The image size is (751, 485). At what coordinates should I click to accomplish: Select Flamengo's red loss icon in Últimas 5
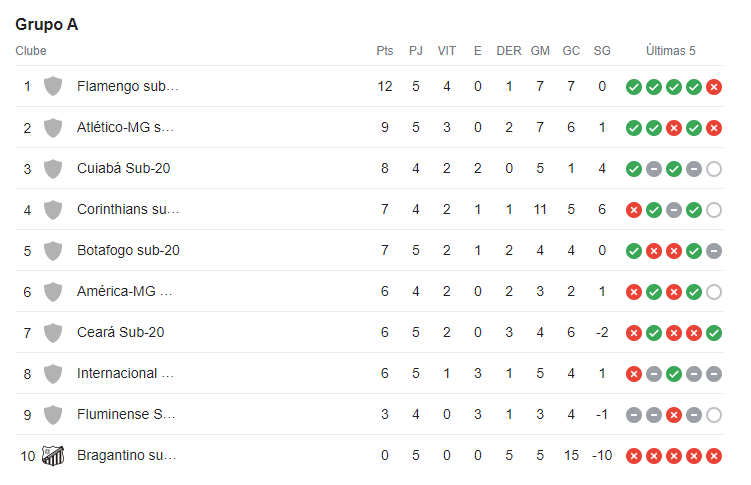click(x=714, y=87)
